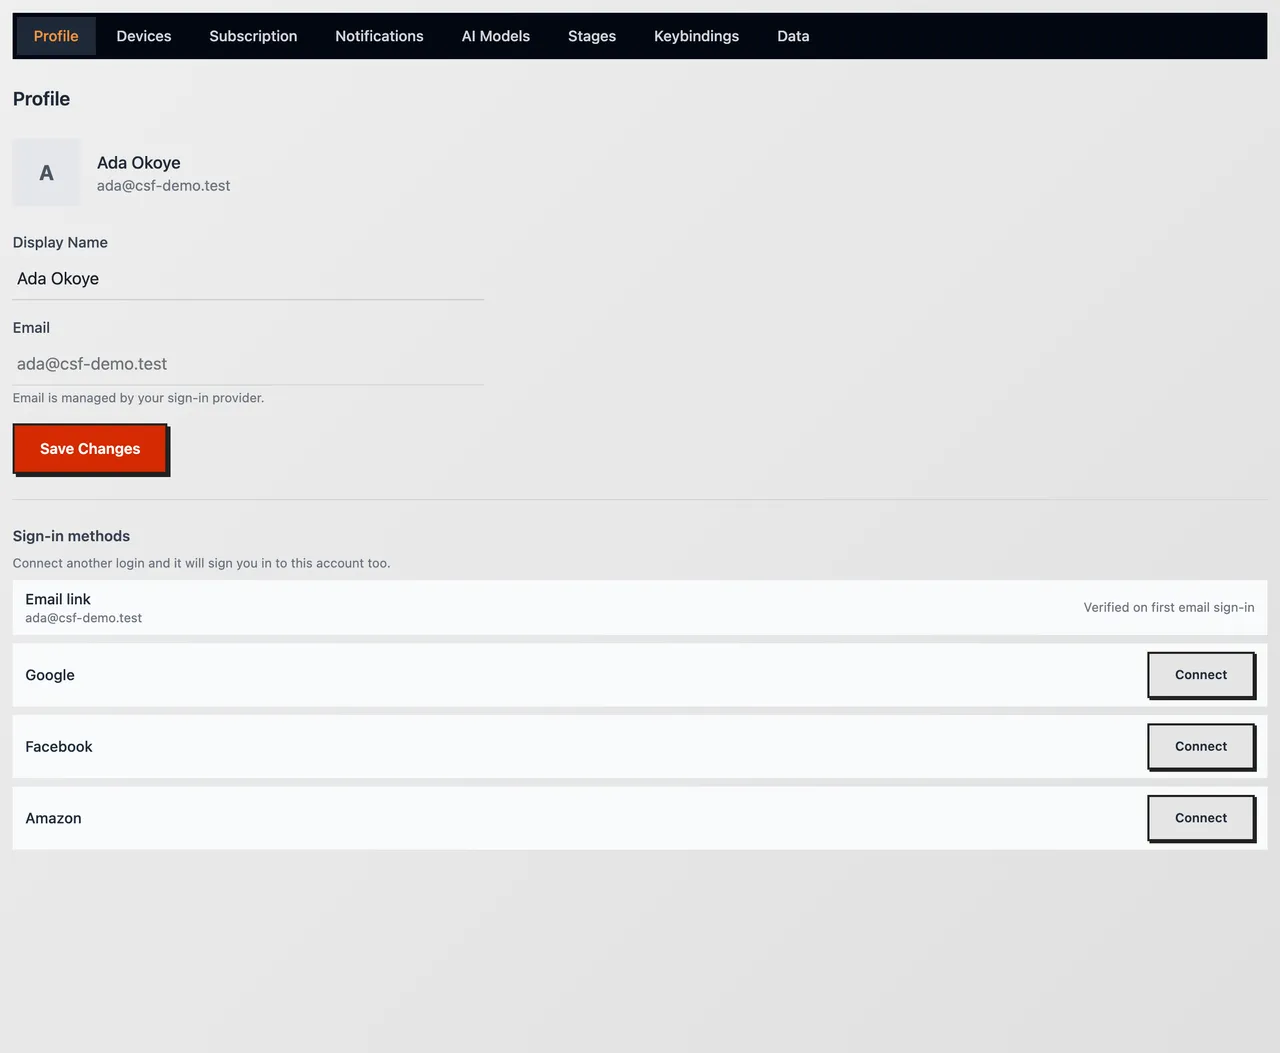Click the Google row label
This screenshot has height=1053, width=1280.
click(50, 675)
